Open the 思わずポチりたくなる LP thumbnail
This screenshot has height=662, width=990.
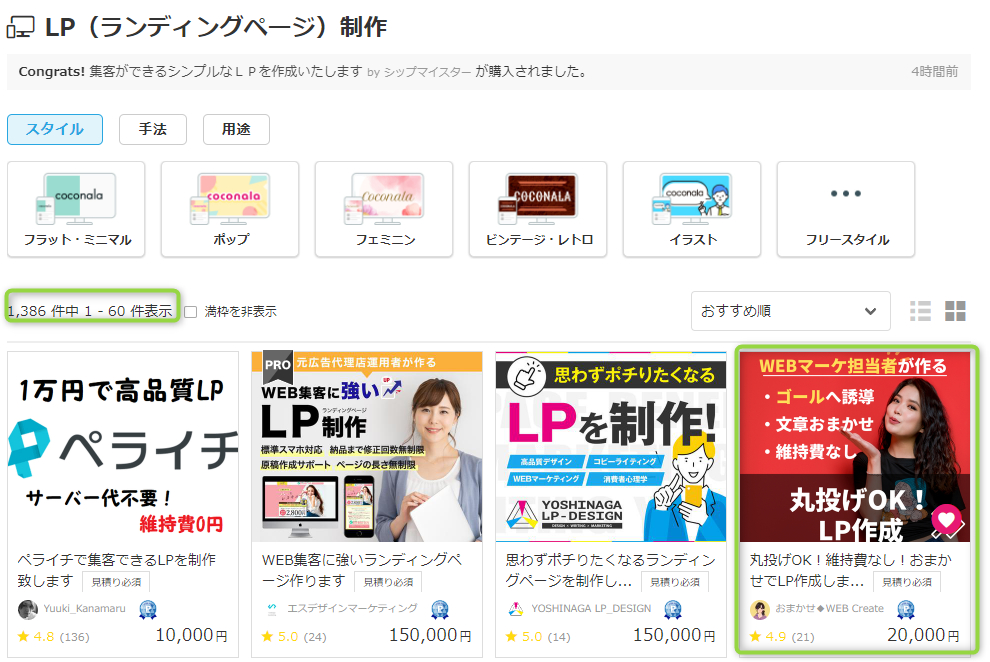click(x=611, y=447)
